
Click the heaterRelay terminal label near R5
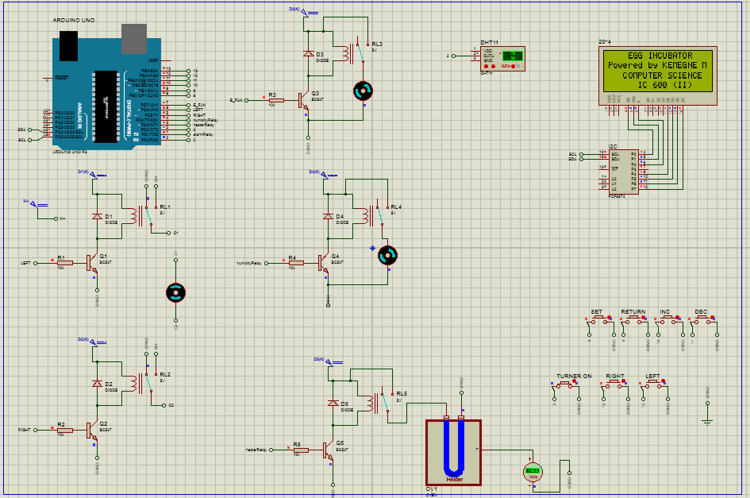pyautogui.click(x=256, y=450)
